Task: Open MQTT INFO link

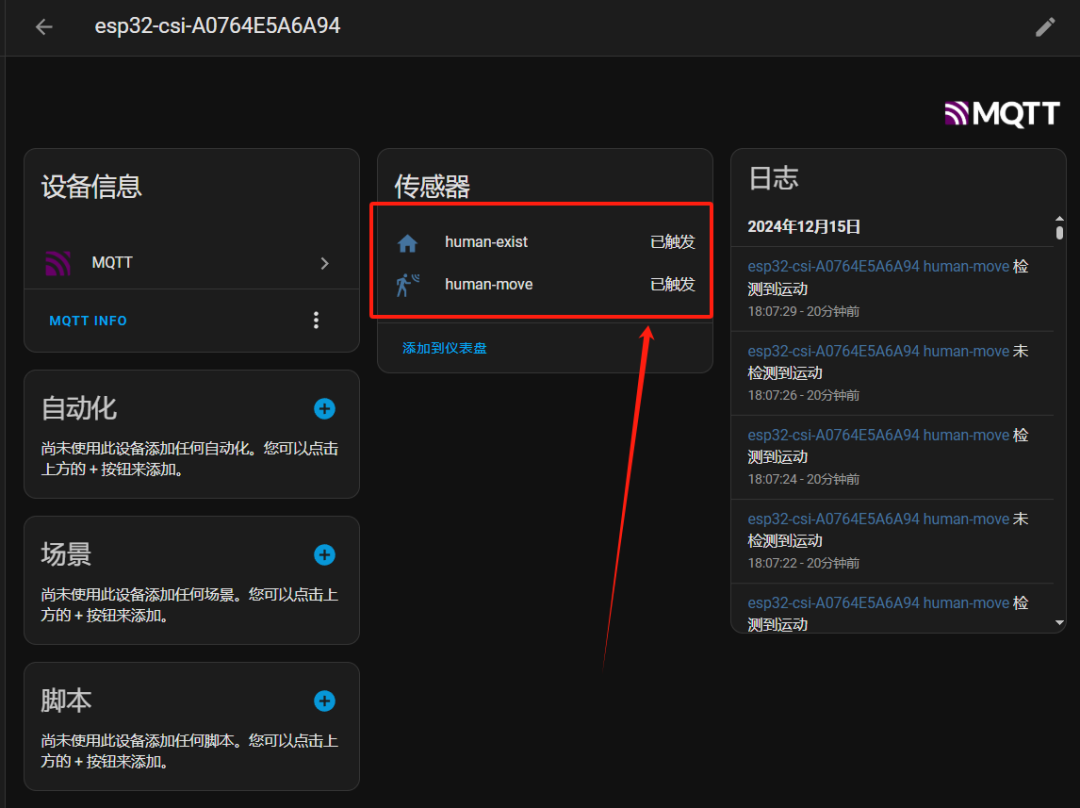Action: point(88,320)
